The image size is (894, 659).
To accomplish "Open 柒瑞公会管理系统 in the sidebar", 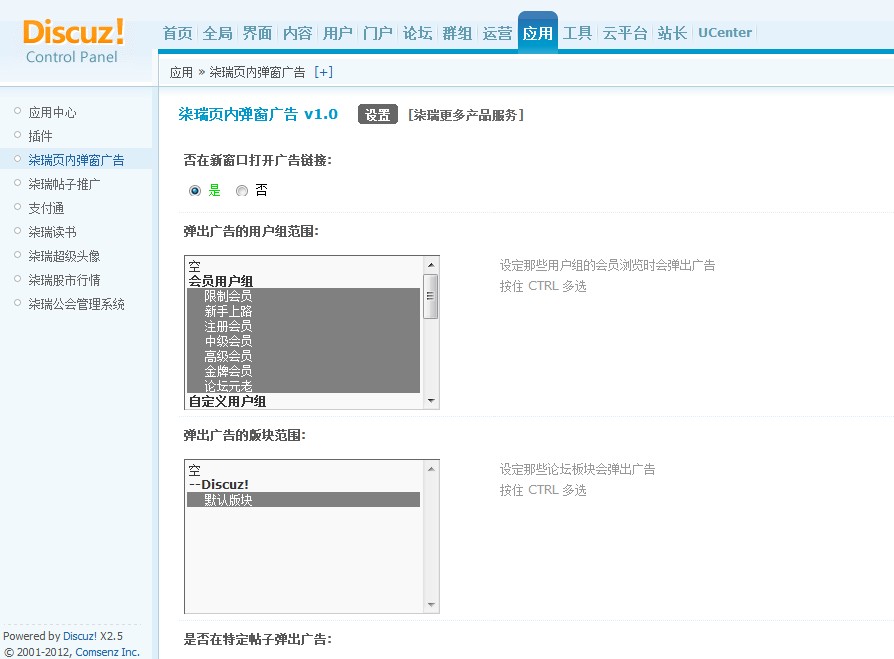I will click(76, 304).
